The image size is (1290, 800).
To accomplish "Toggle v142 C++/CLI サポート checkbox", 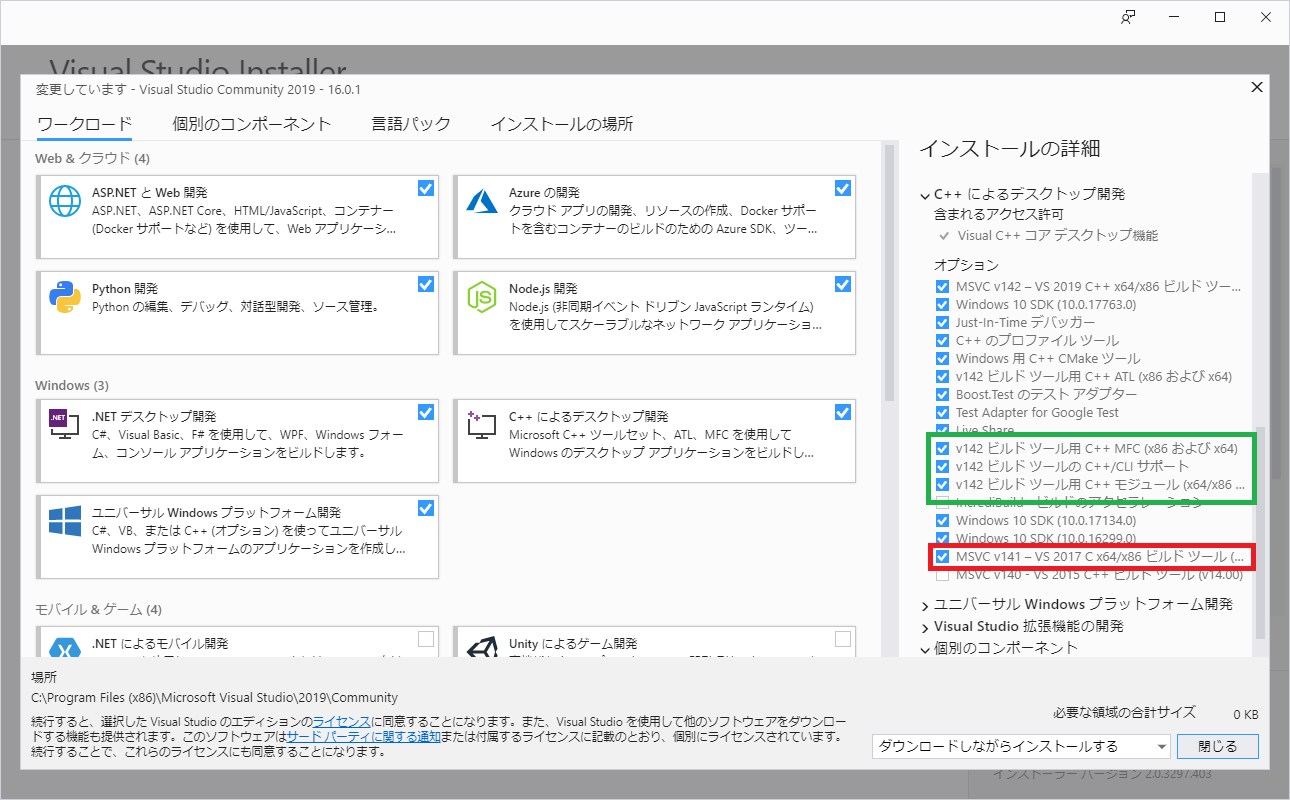I will click(942, 466).
